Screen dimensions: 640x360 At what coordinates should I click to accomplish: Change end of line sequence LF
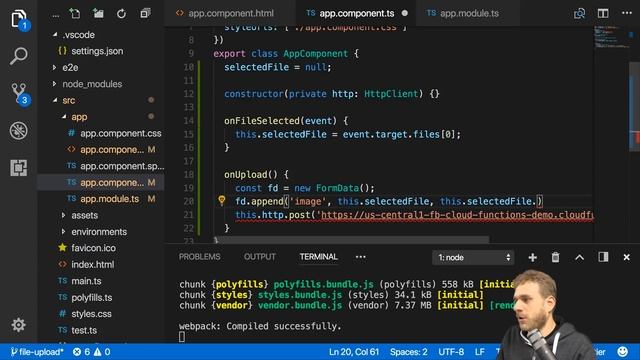pos(480,351)
